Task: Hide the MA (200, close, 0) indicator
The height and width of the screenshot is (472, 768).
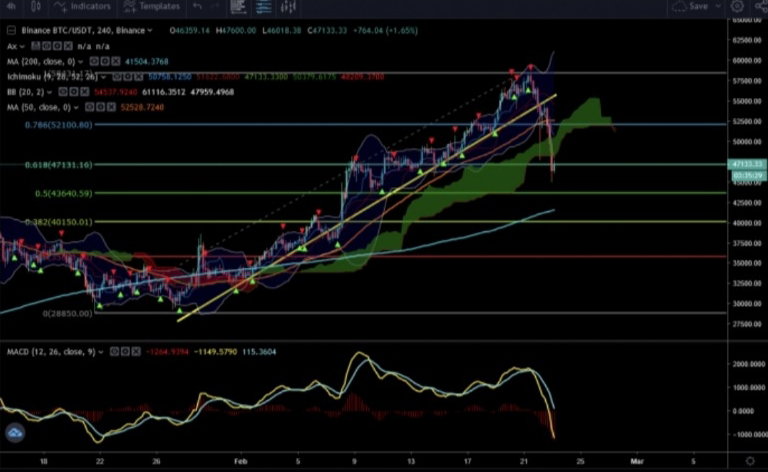Action: pyautogui.click(x=94, y=62)
